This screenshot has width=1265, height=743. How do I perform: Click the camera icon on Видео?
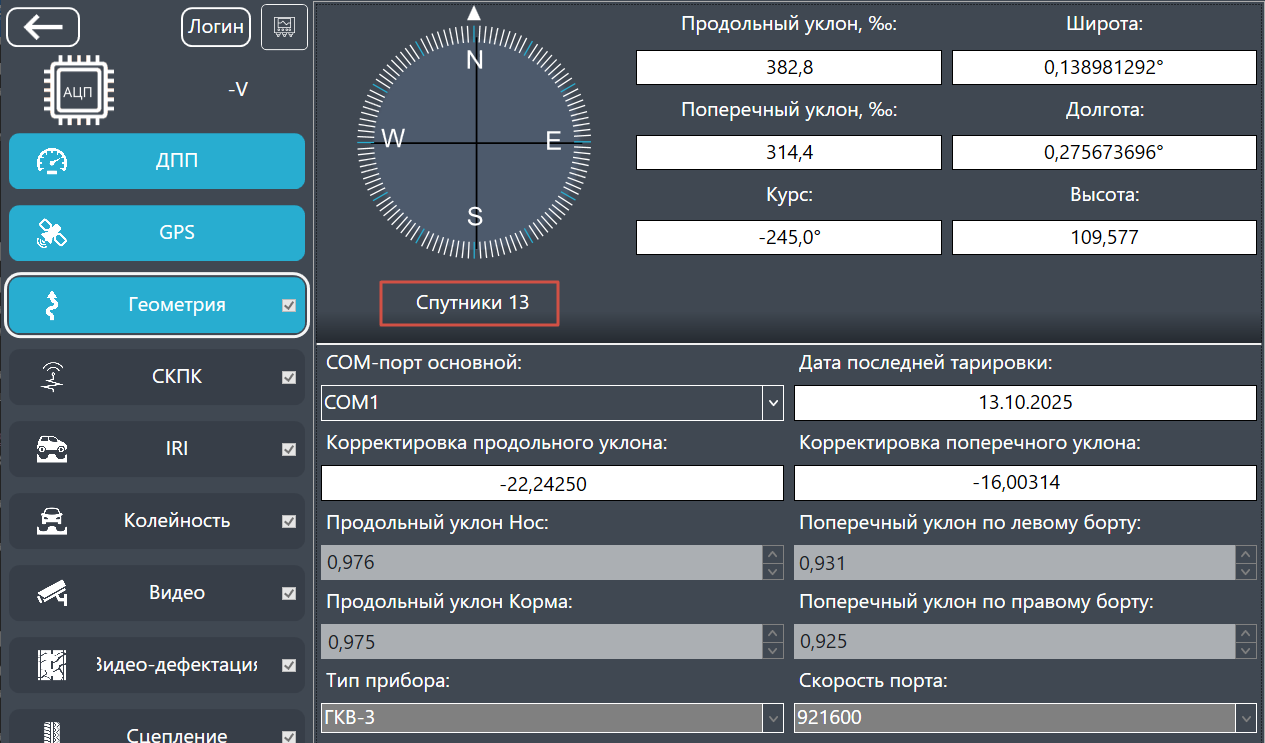(51, 593)
